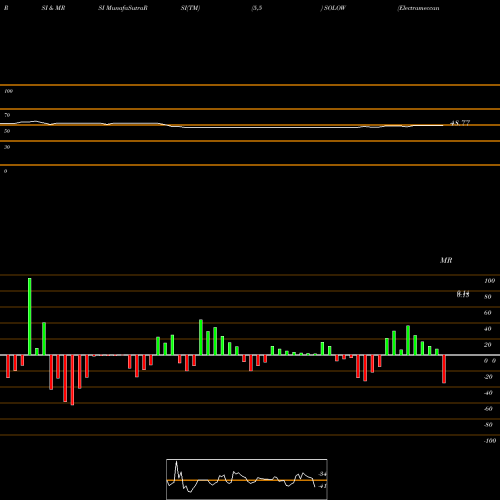Click the MR axis label -60
The width and height of the screenshot is (500, 500).
coord(488,409)
